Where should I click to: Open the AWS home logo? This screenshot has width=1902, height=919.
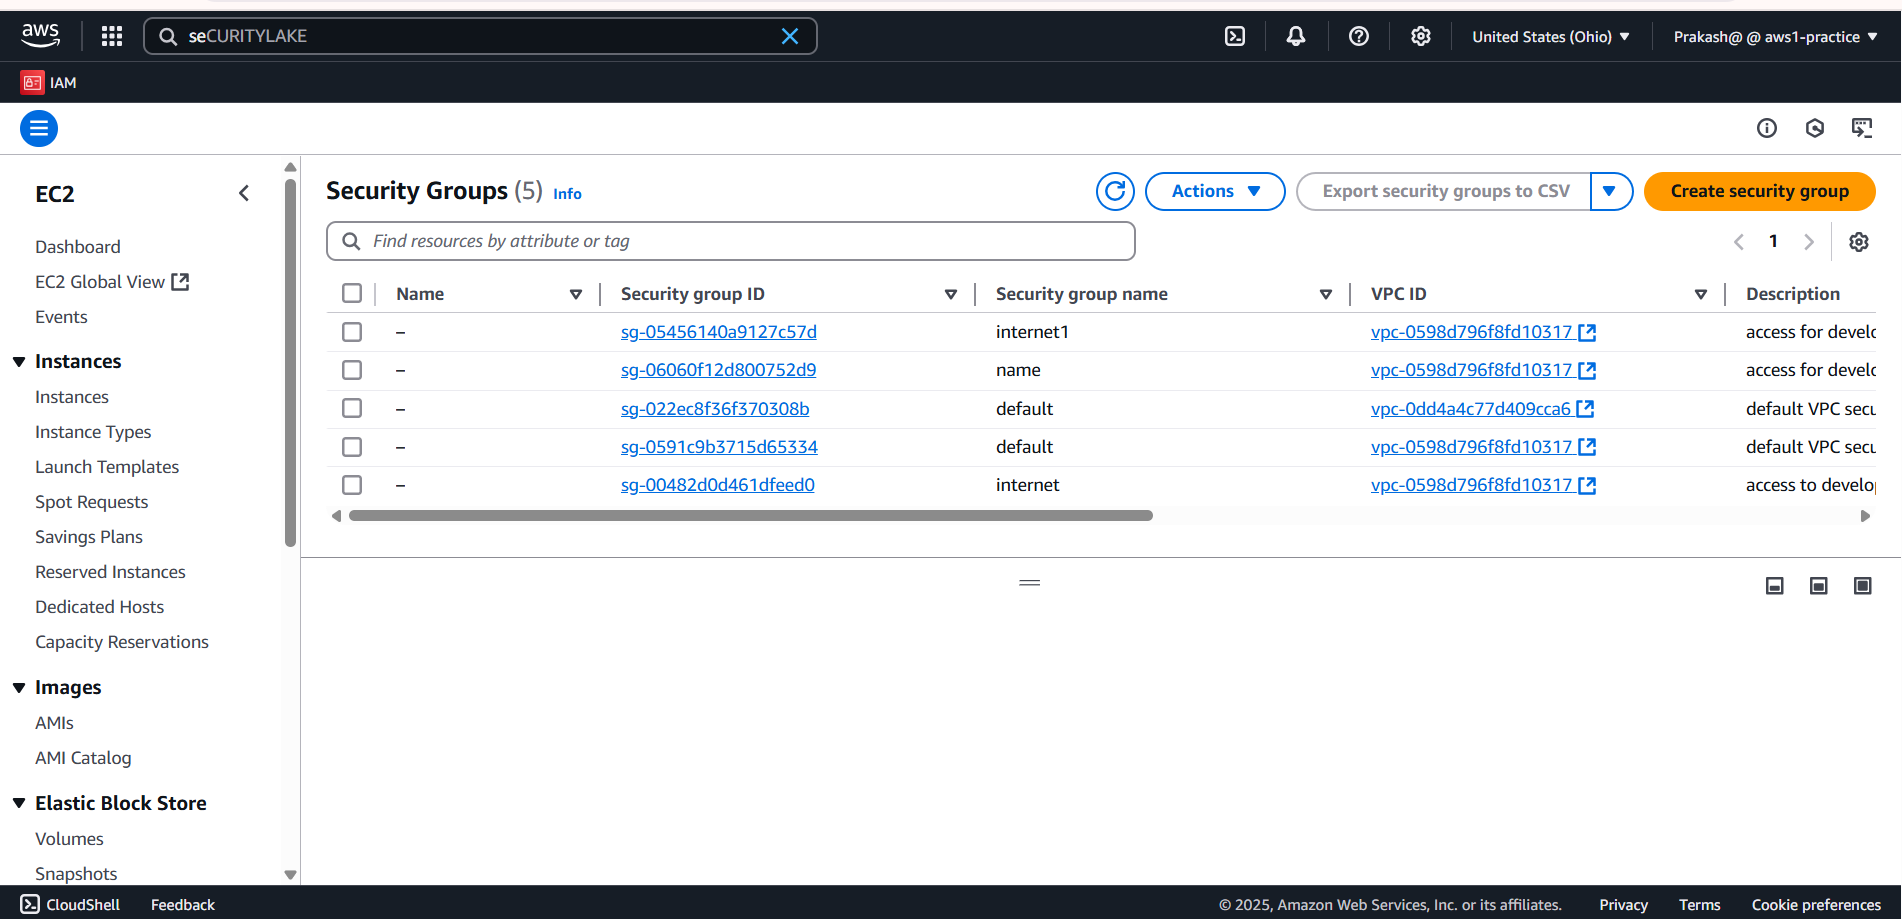pyautogui.click(x=40, y=36)
